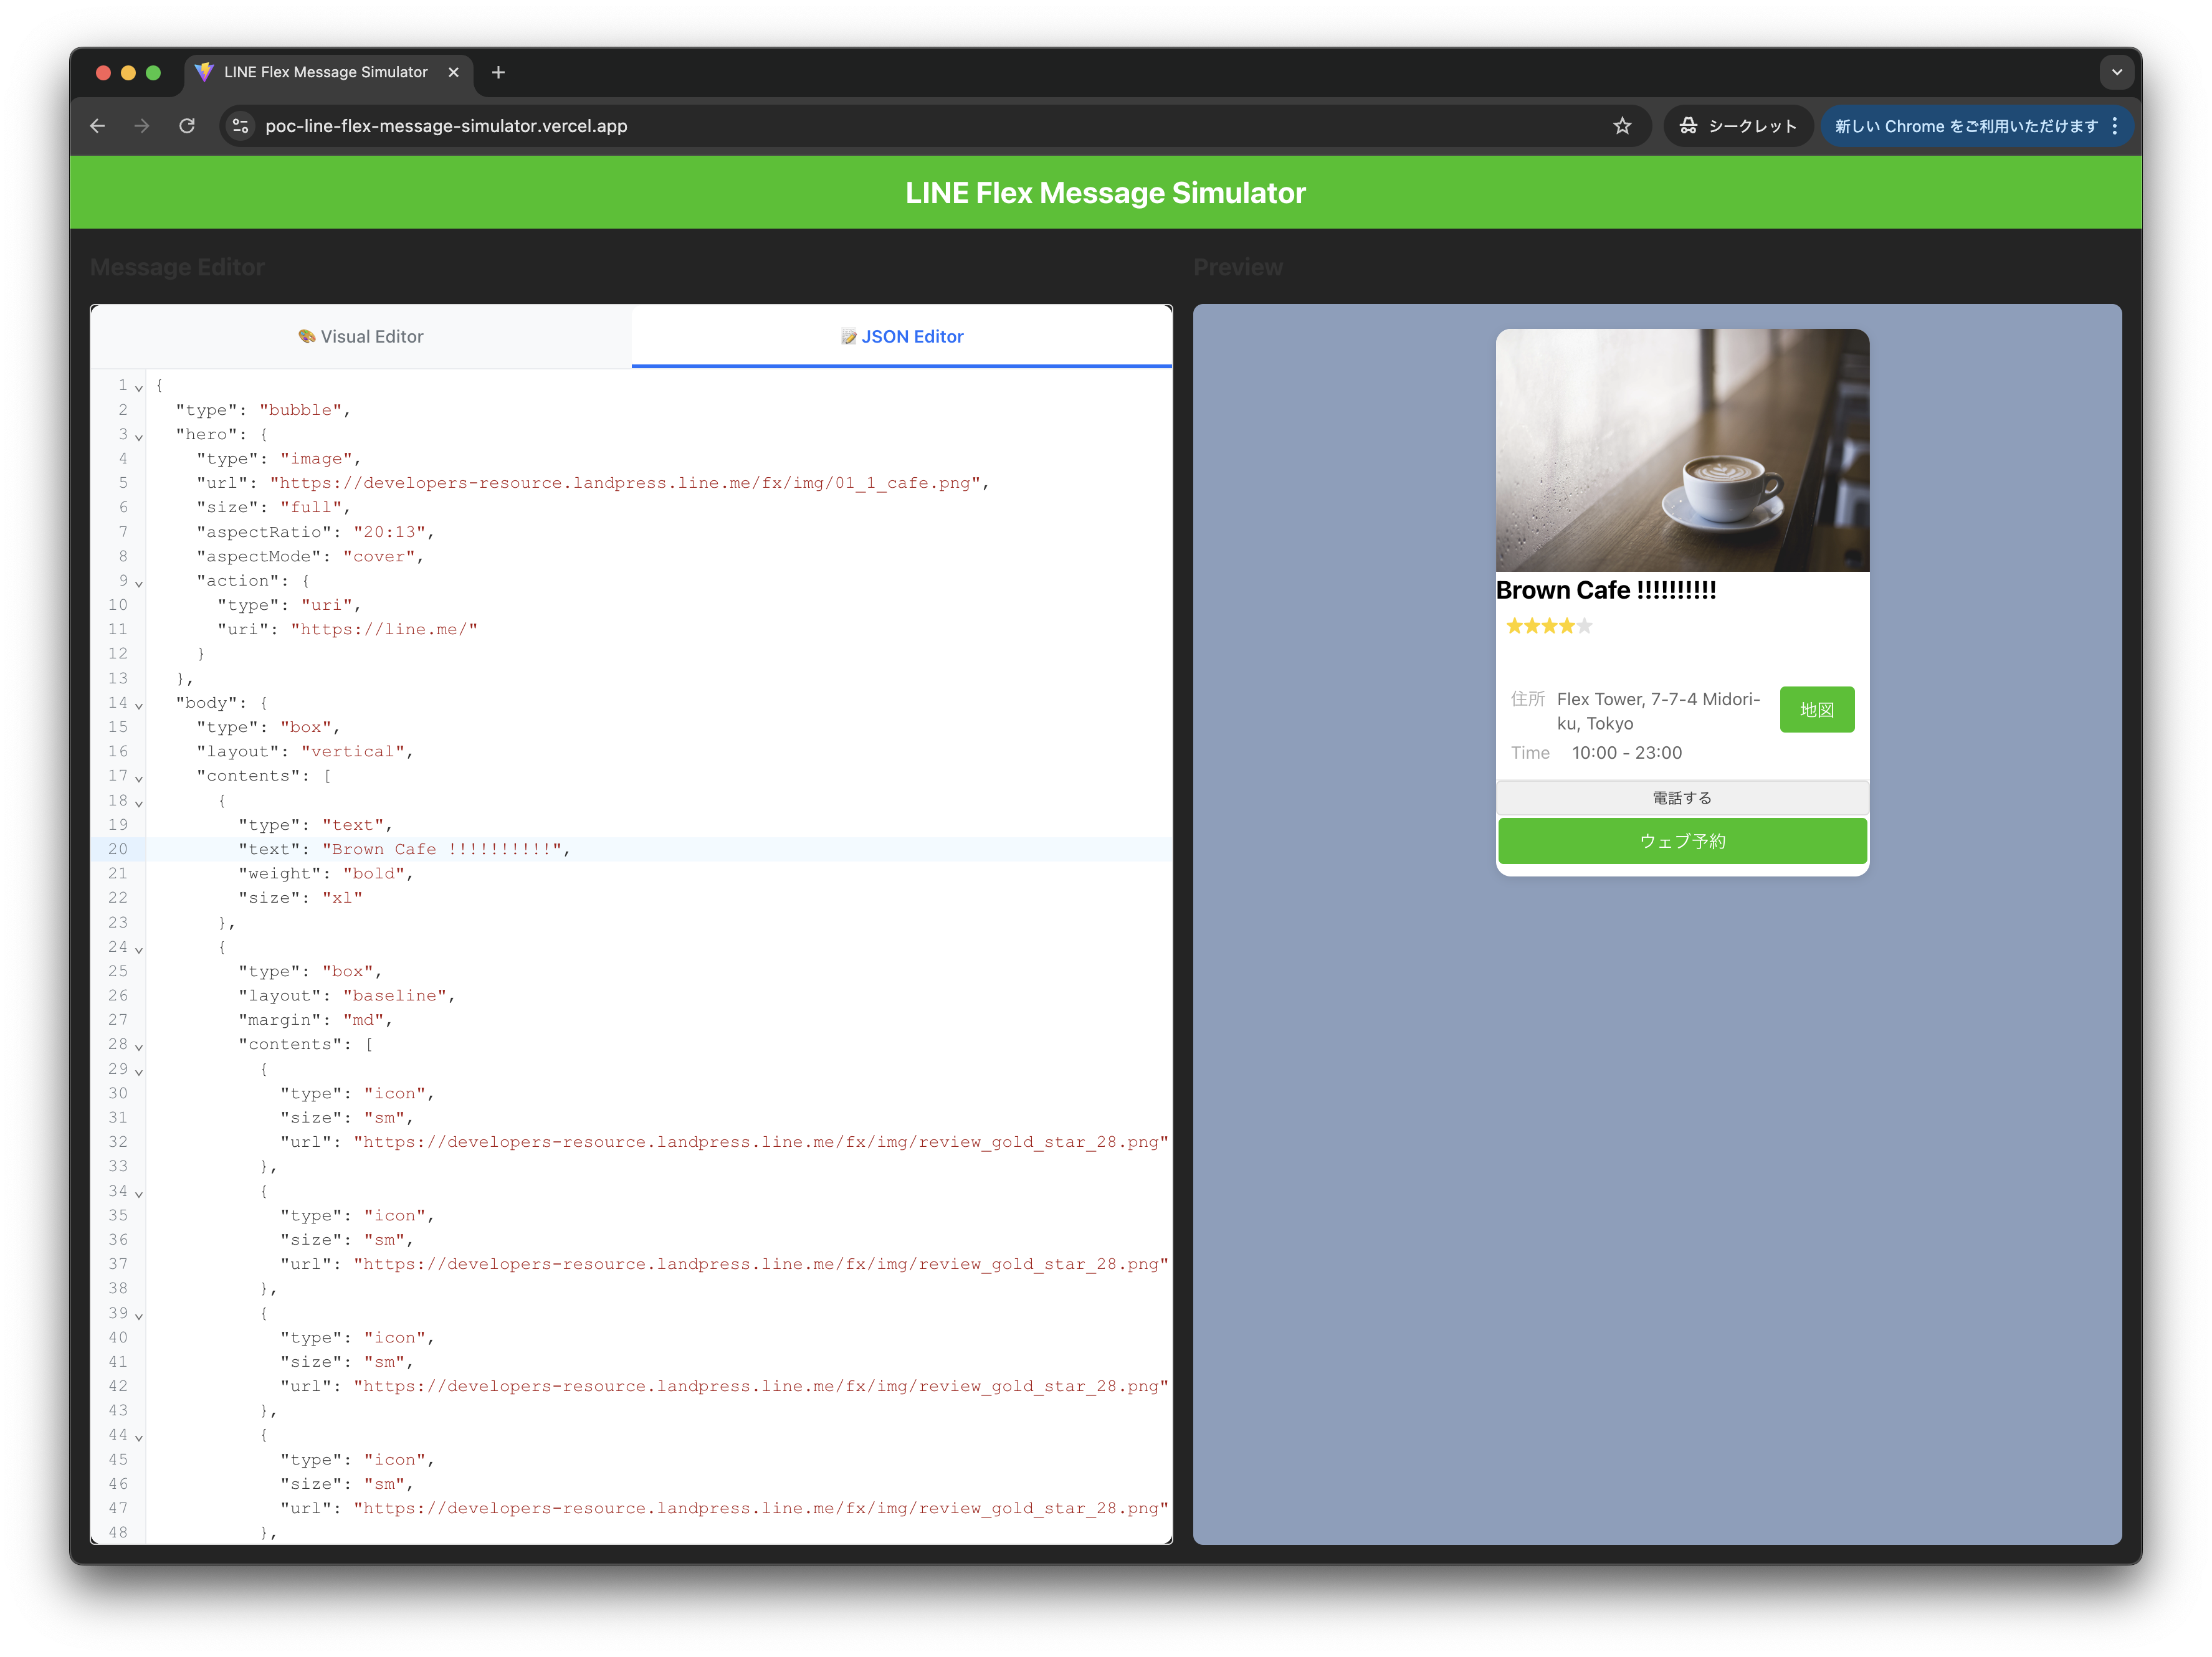Viewport: 2212px width, 1657px height.
Task: Click the forward navigation arrow
Action: (x=141, y=126)
